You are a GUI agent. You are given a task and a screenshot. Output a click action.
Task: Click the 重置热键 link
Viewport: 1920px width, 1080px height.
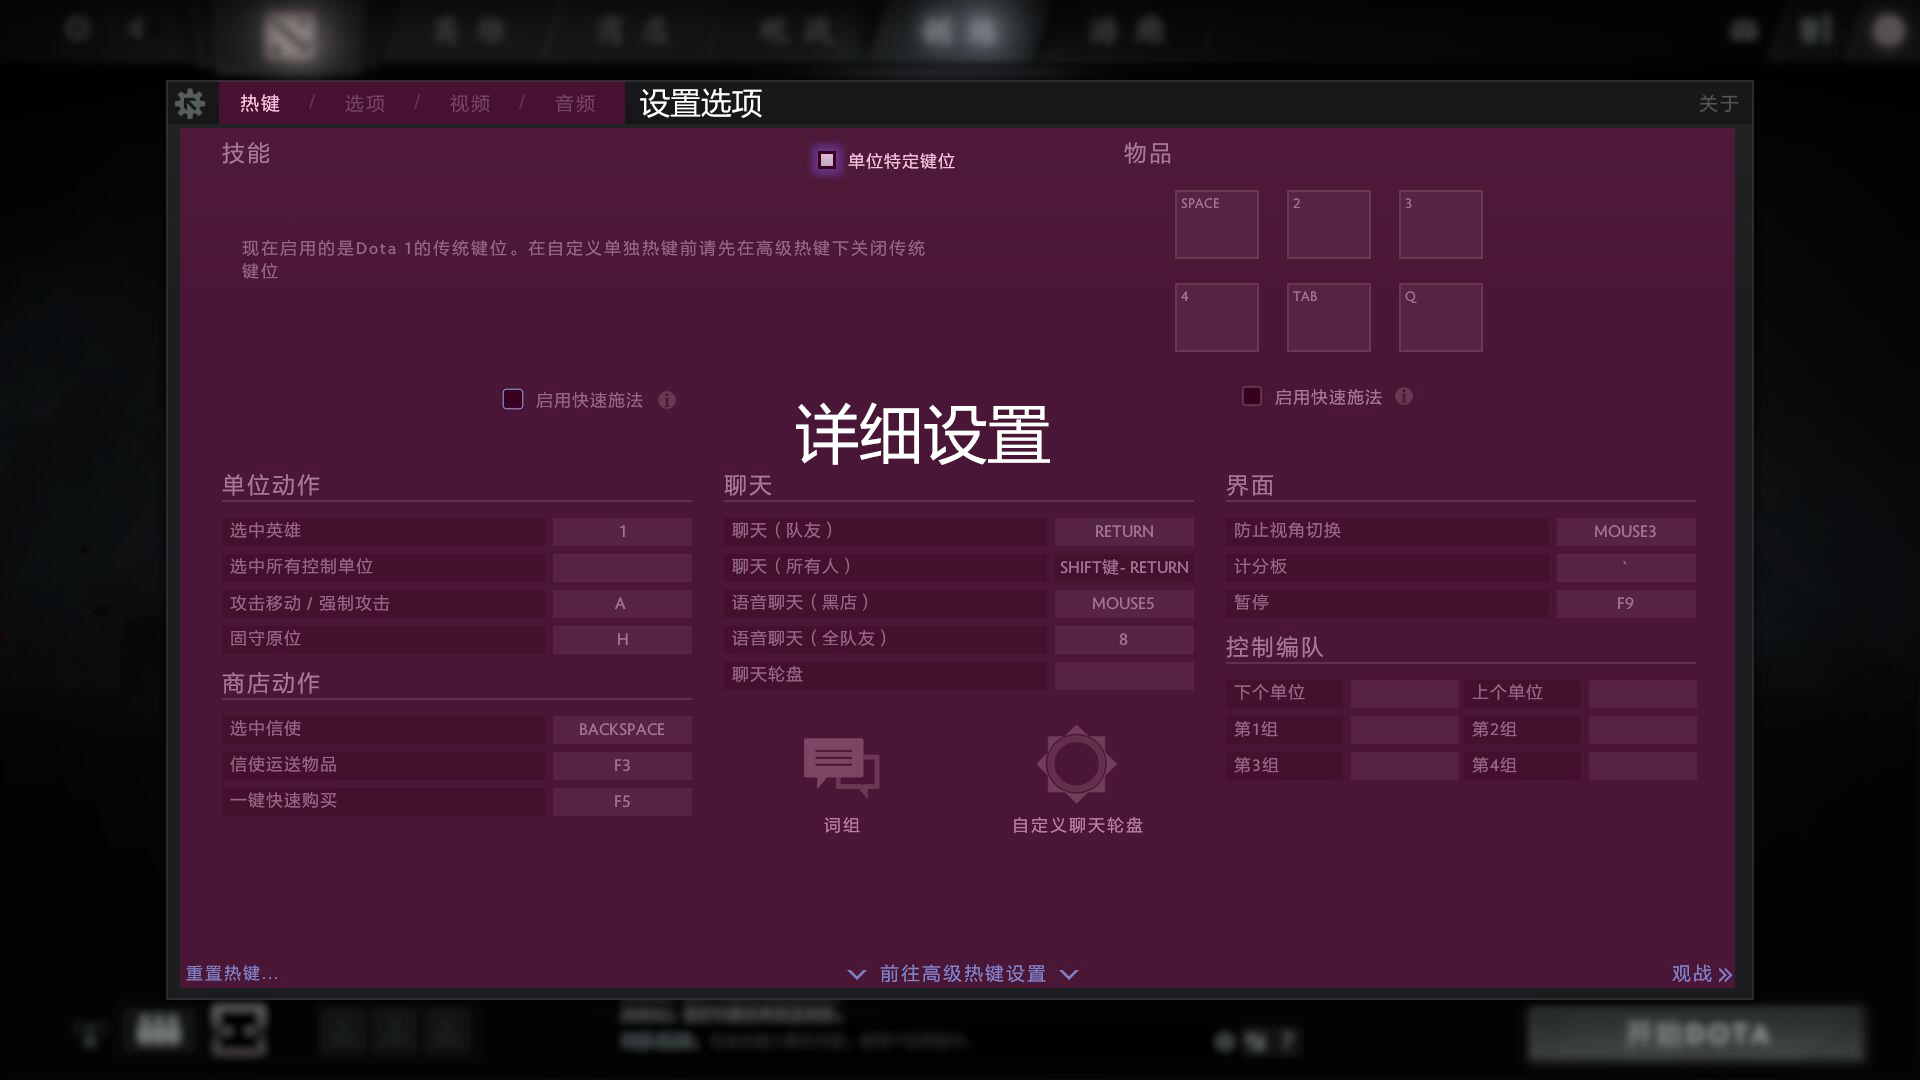[232, 974]
